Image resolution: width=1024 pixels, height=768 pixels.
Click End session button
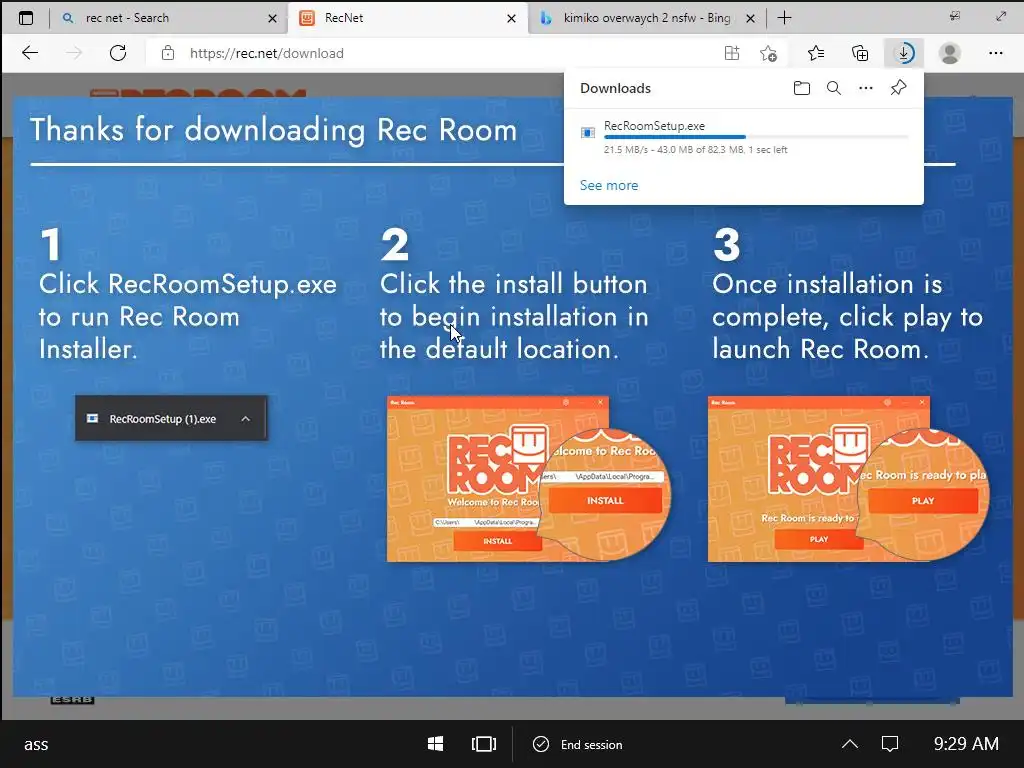pos(578,744)
